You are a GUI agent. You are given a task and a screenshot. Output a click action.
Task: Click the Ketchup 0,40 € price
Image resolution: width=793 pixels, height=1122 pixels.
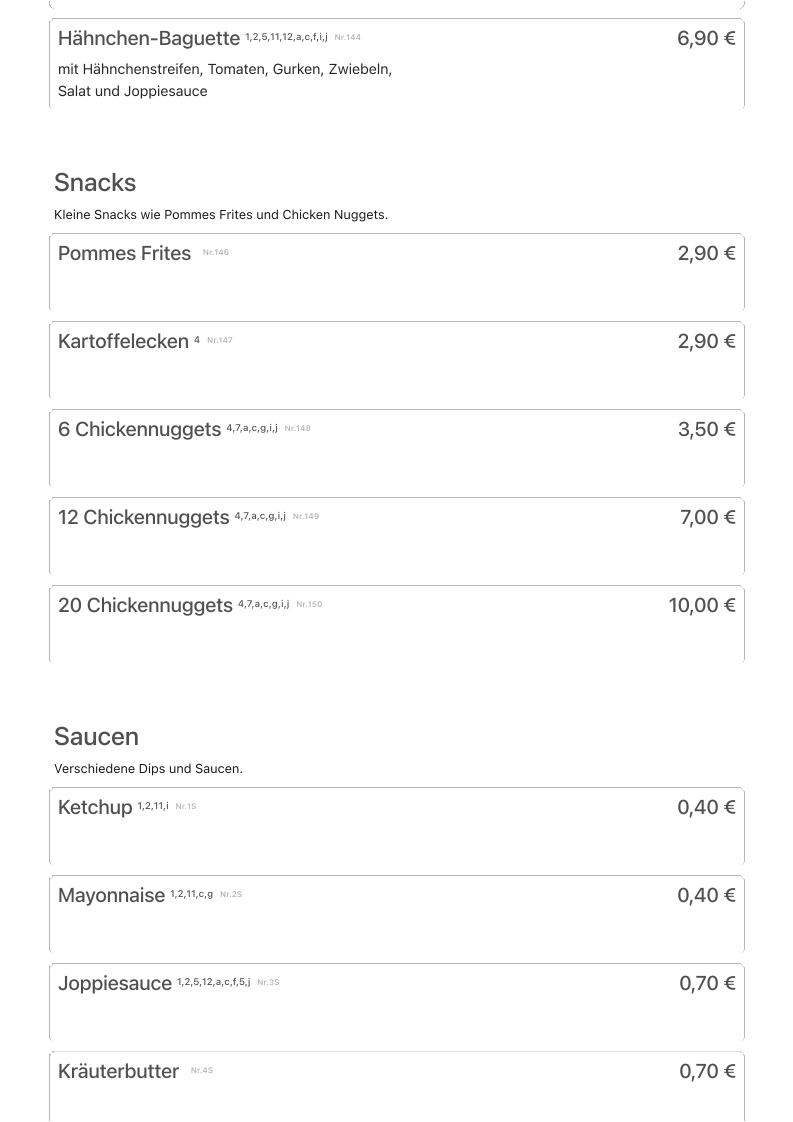tap(706, 808)
